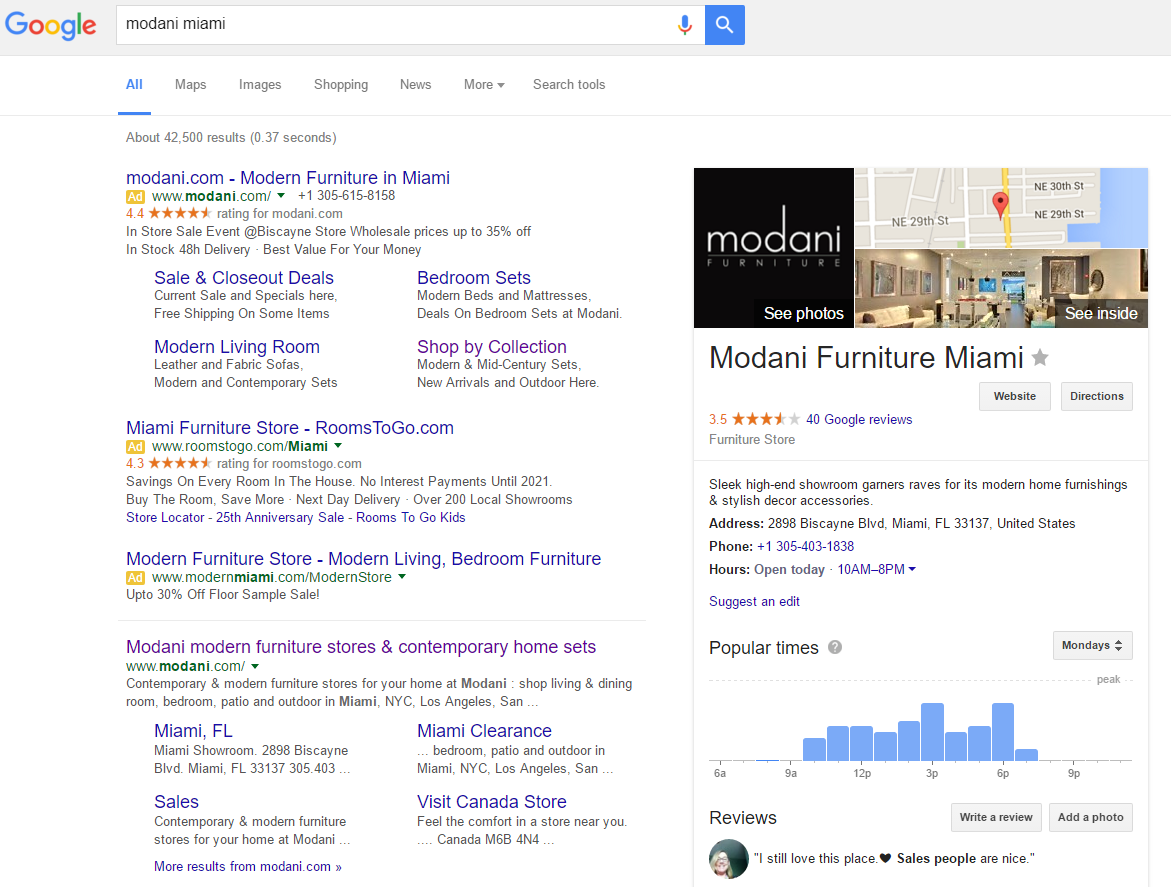Screen dimensions: 1171x887
Task: Expand the hours 10AM–8PM dropdown
Action: 876,570
